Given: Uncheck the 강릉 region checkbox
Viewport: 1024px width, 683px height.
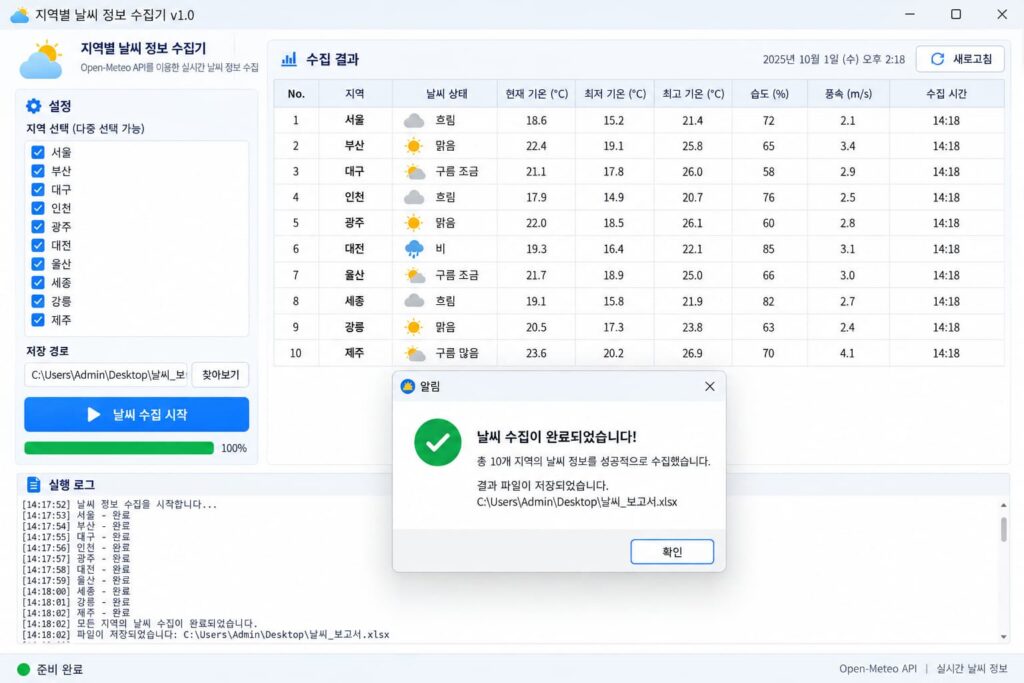Looking at the screenshot, I should point(38,301).
